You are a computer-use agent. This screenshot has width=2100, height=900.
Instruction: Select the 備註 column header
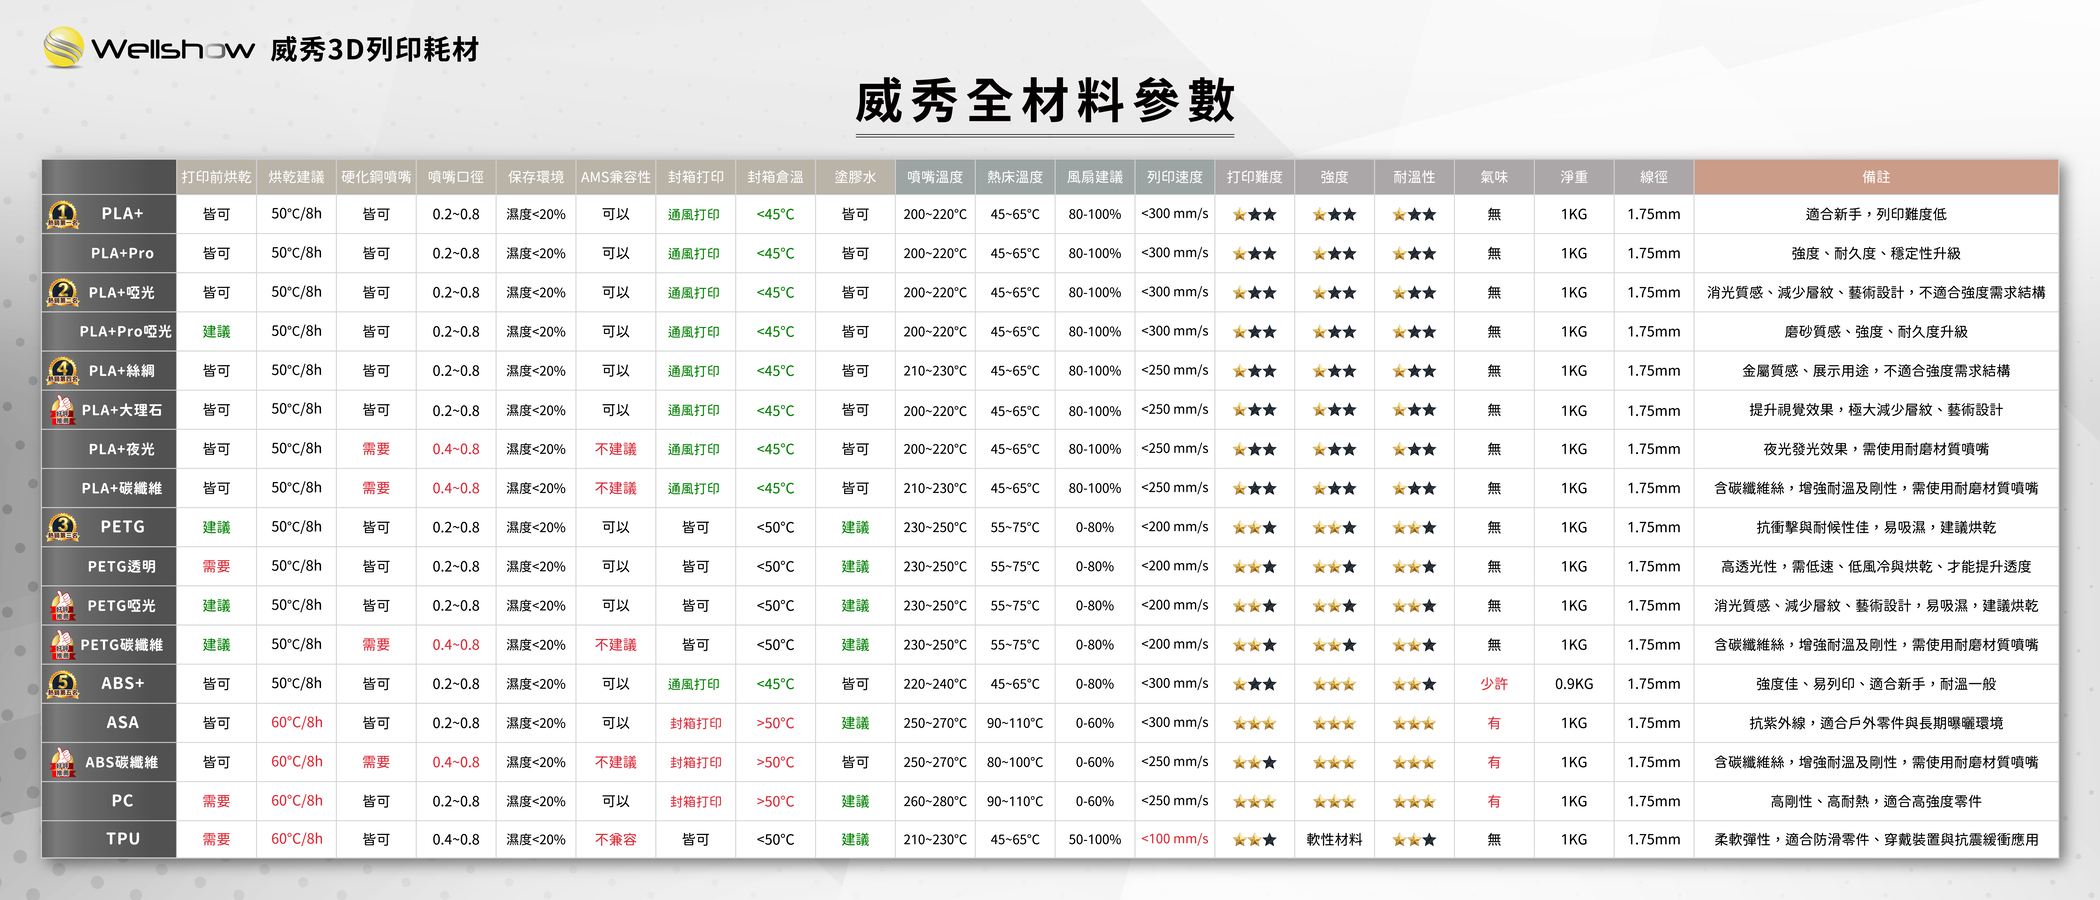pyautogui.click(x=1876, y=177)
